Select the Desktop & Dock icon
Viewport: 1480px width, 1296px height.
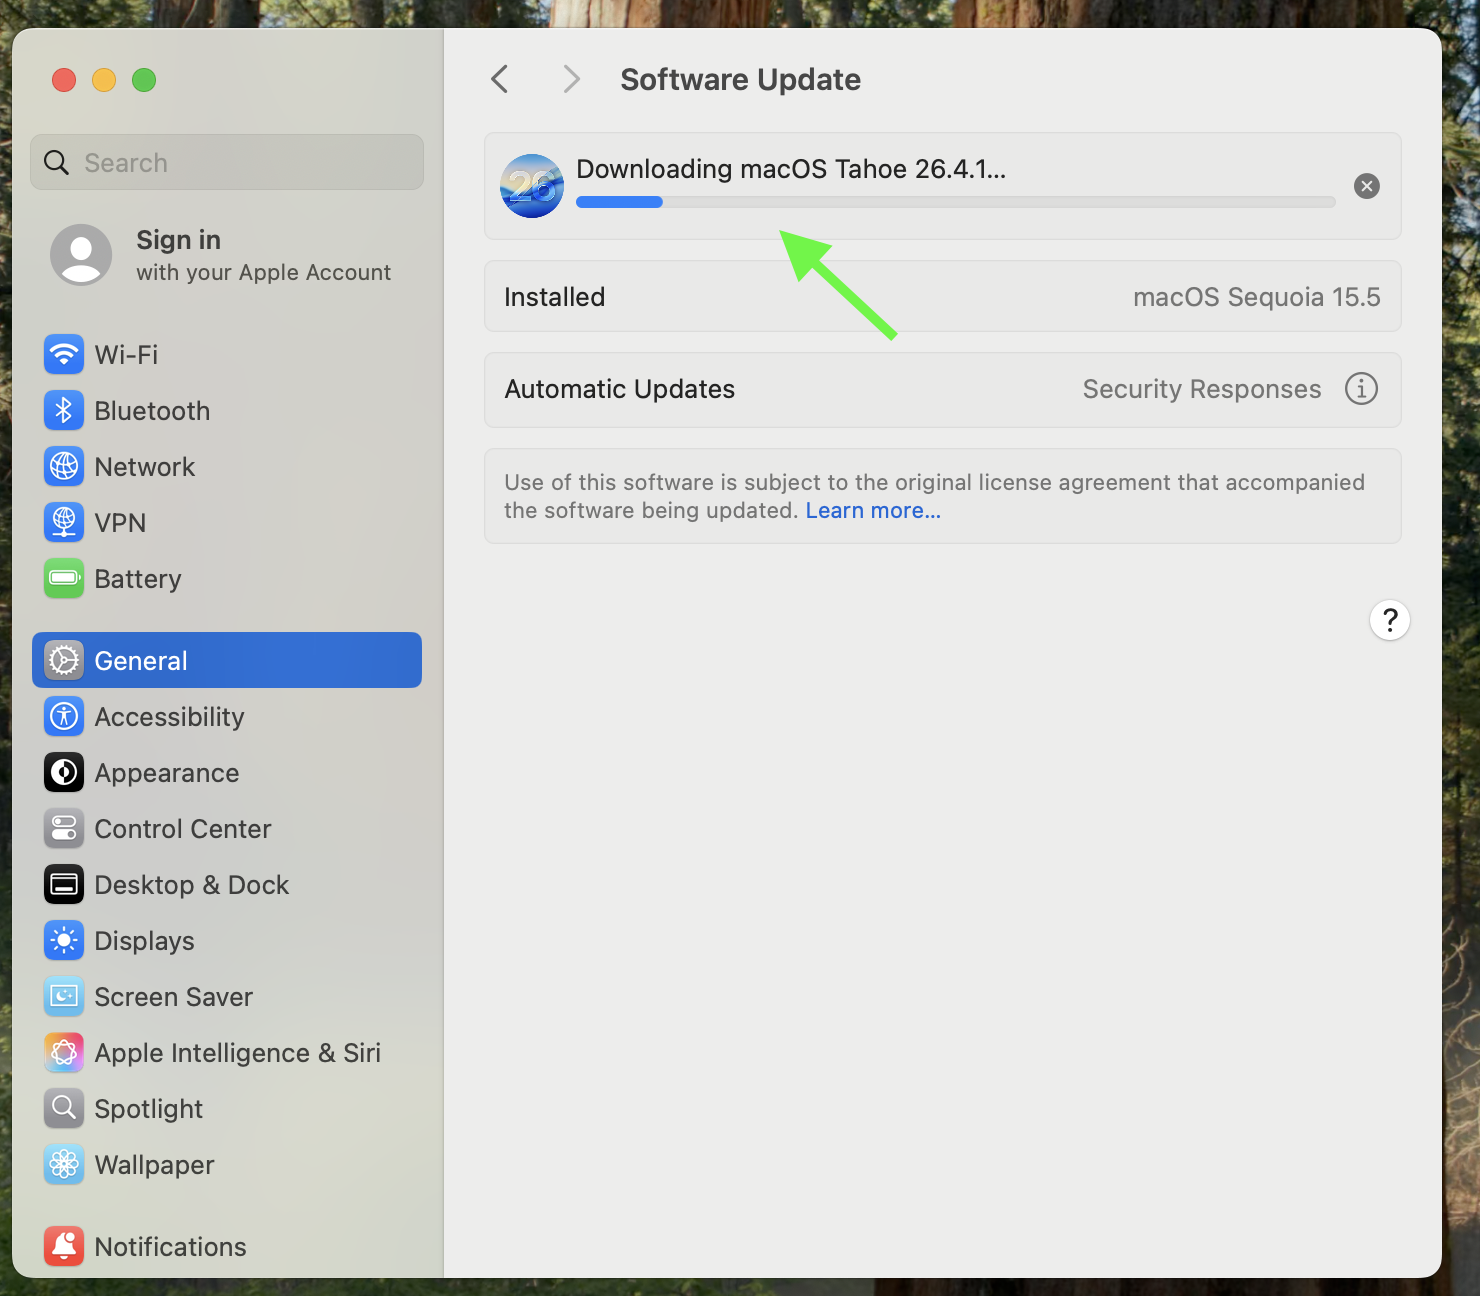click(x=64, y=885)
